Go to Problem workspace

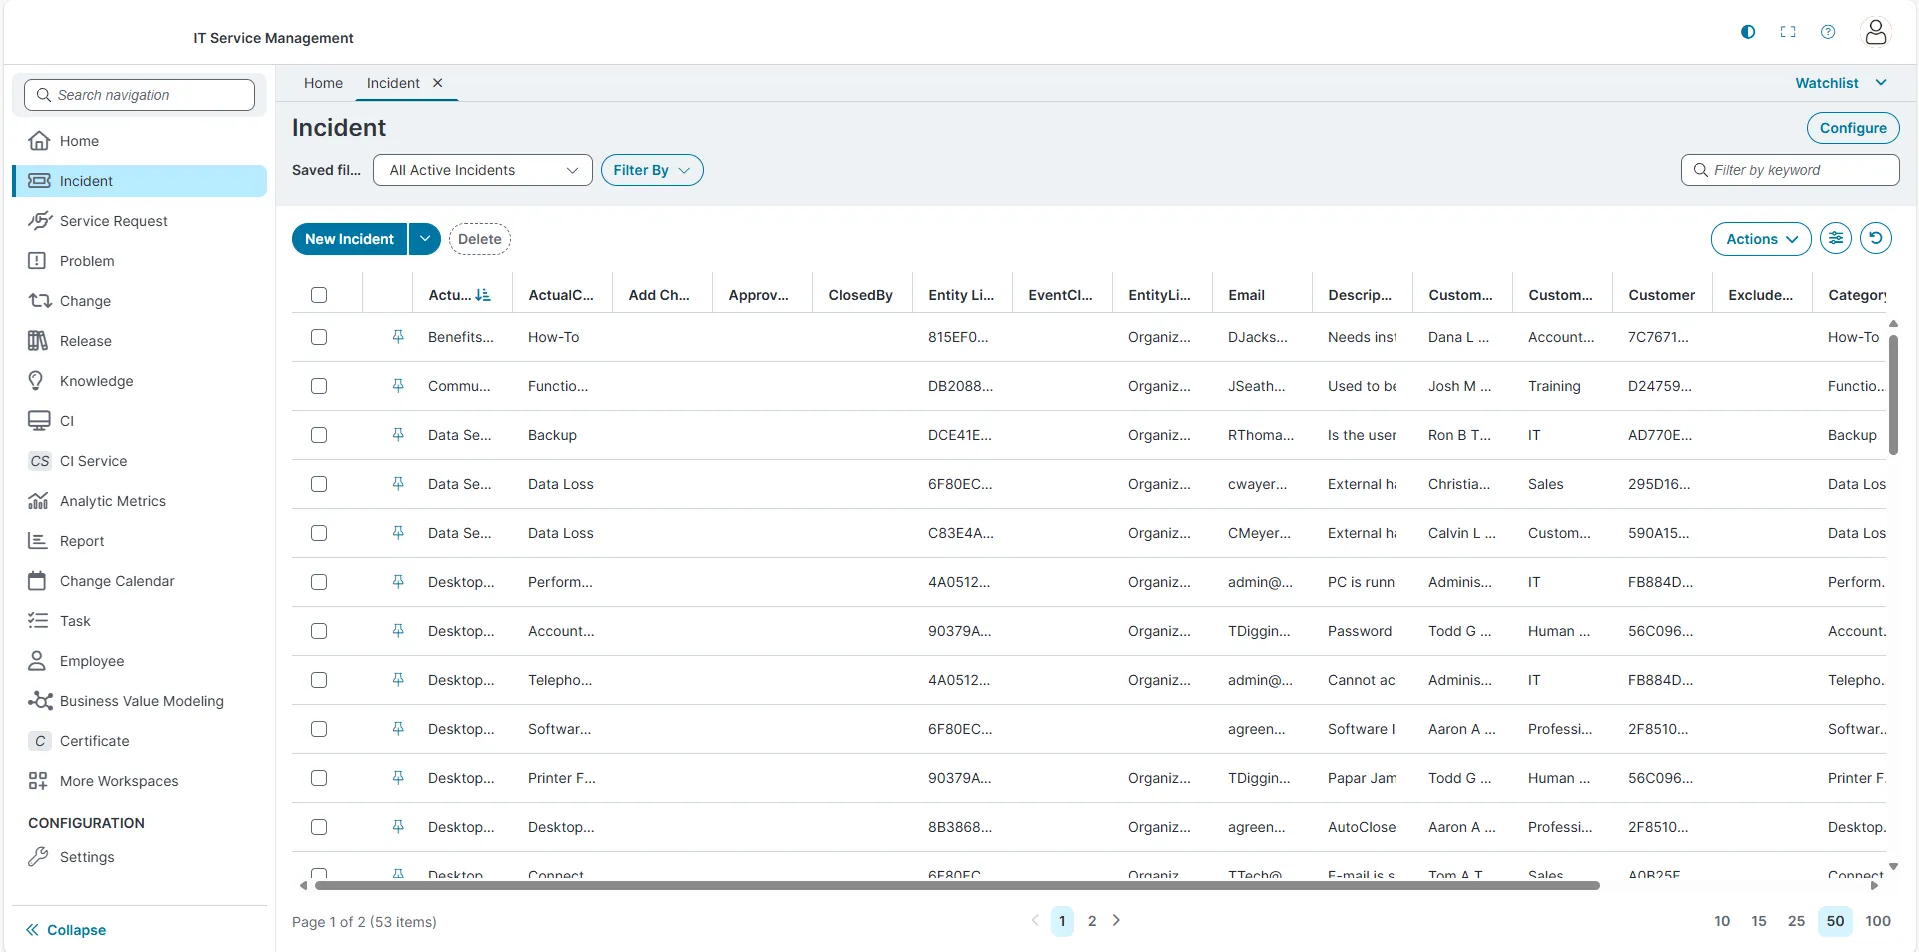[140, 261]
